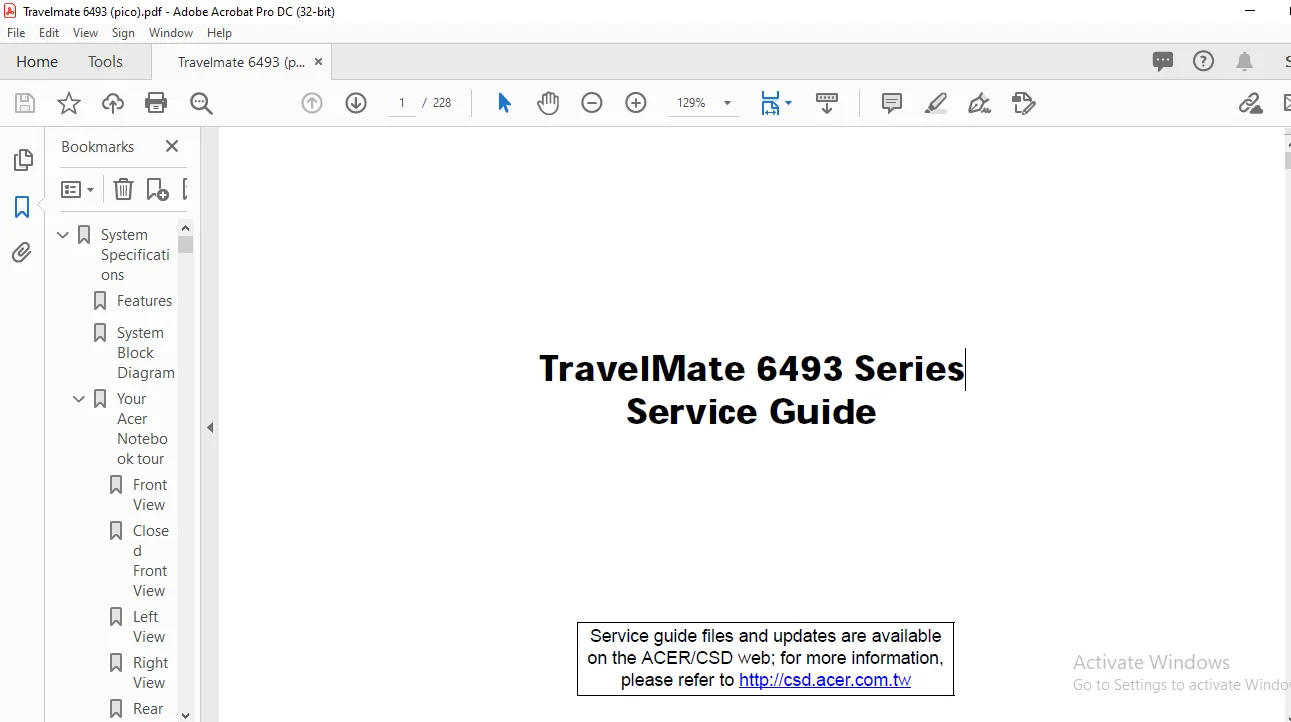This screenshot has width=1291, height=722.
Task: Open the Edit menu
Action: [49, 33]
